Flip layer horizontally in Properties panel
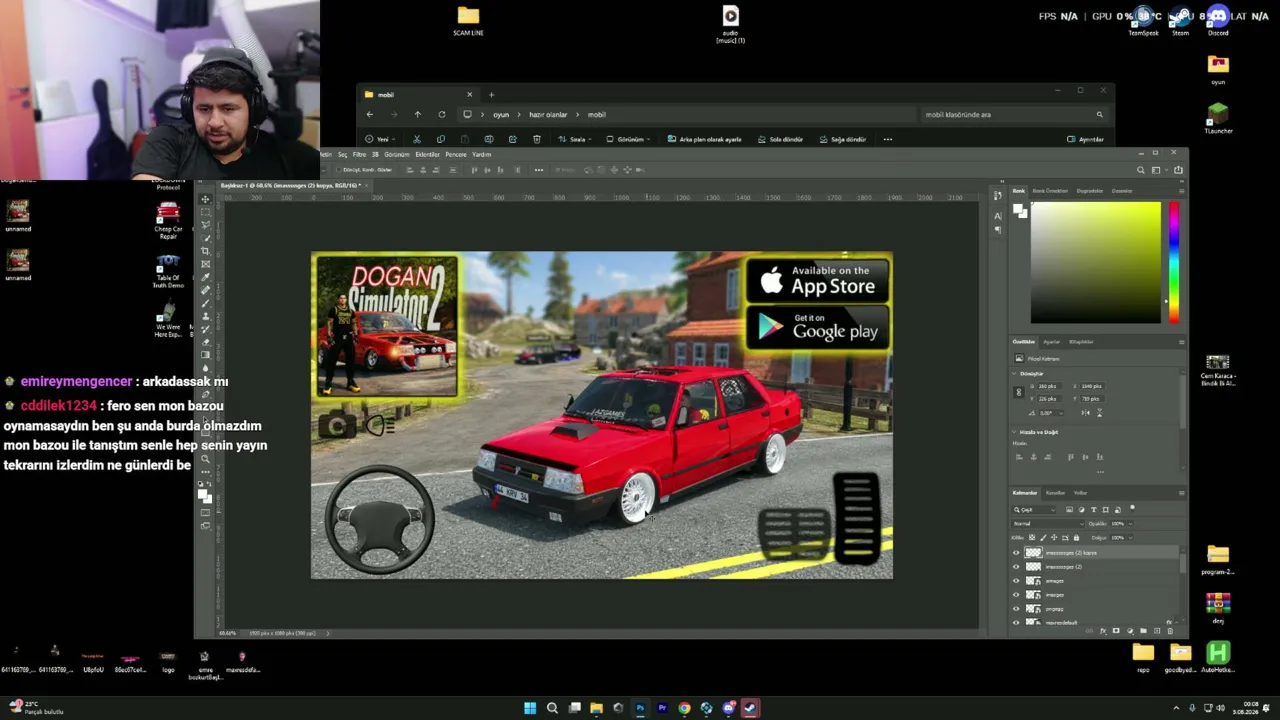 [x=1085, y=412]
